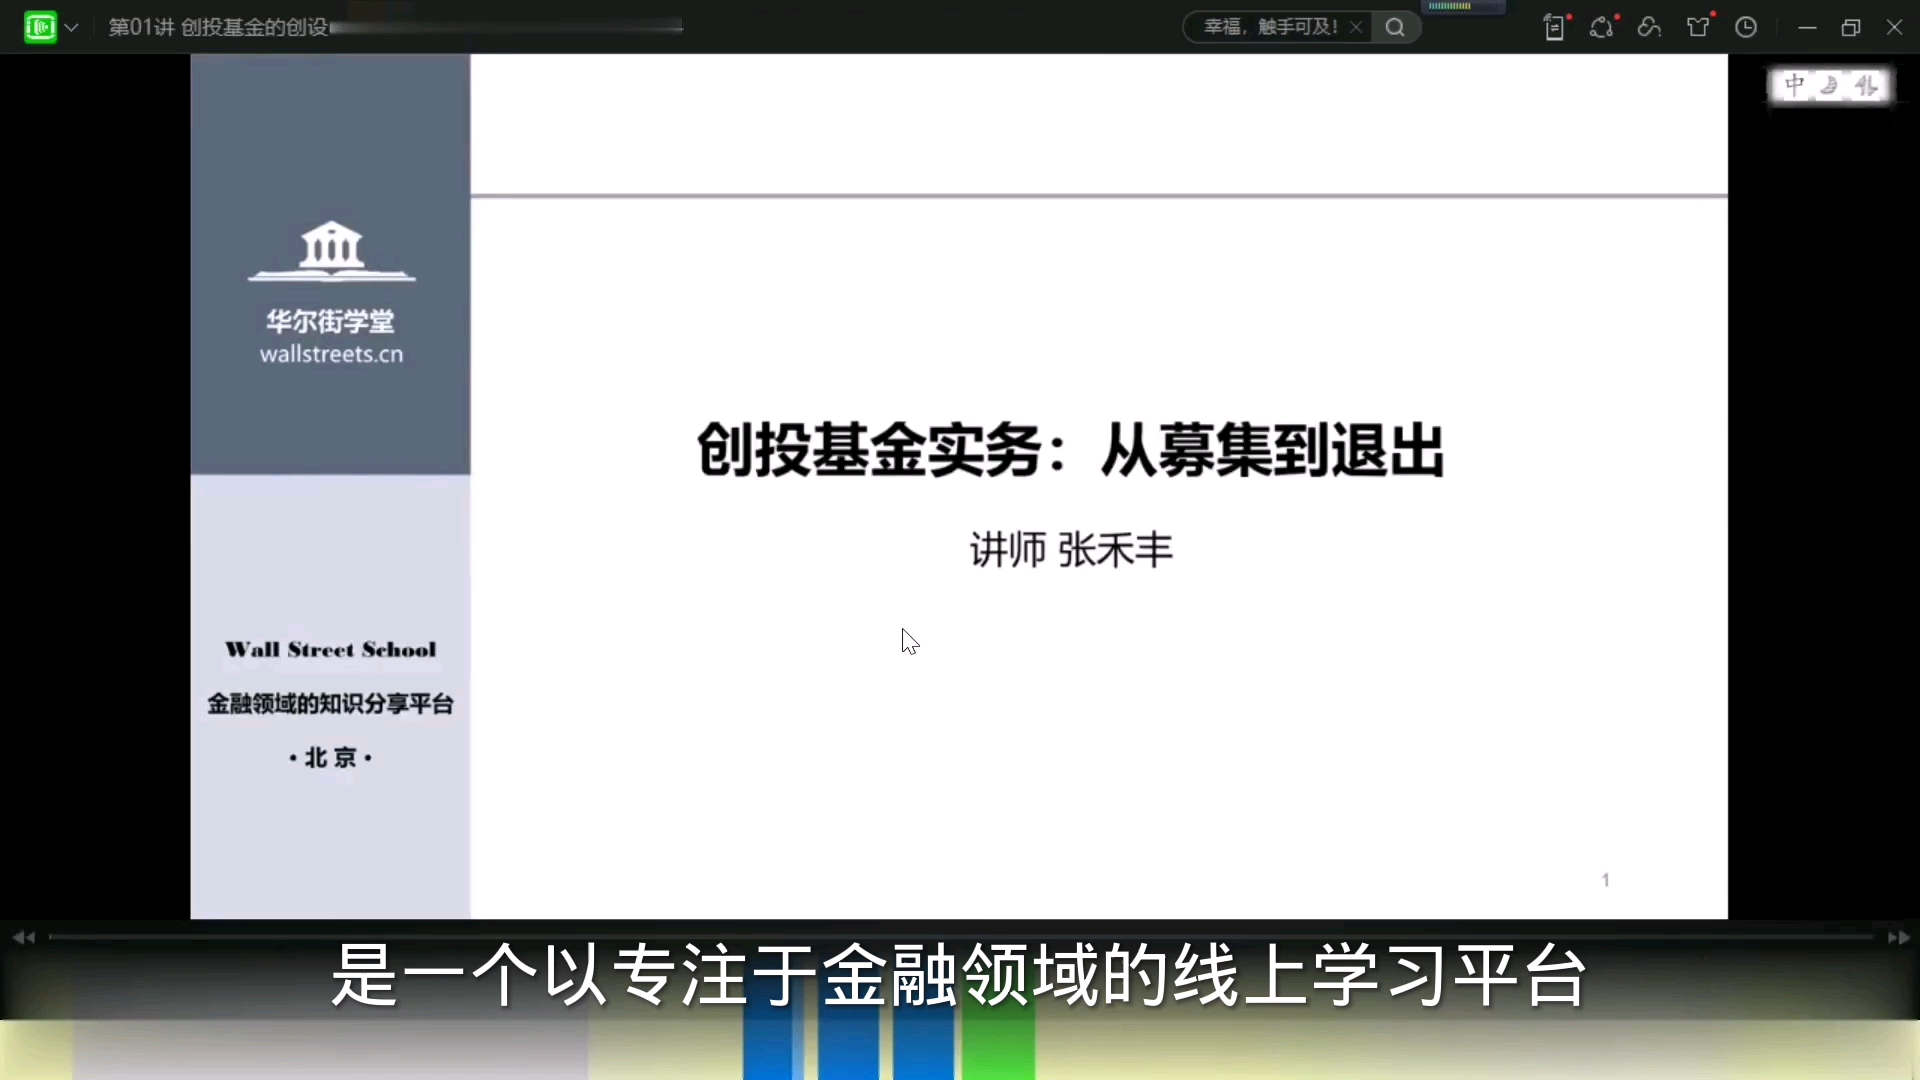
Task: Click the wallstreets.cn text on the slide
Action: [x=331, y=354]
